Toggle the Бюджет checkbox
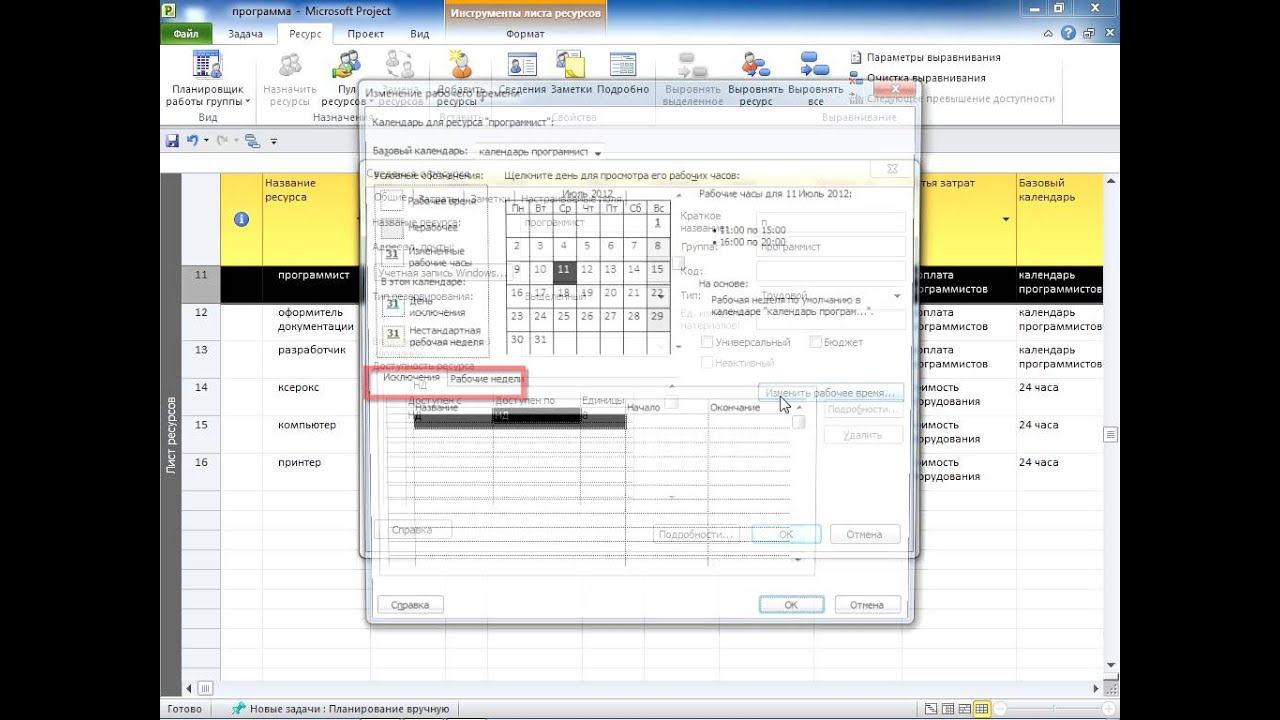This screenshot has width=1280, height=720. point(816,342)
